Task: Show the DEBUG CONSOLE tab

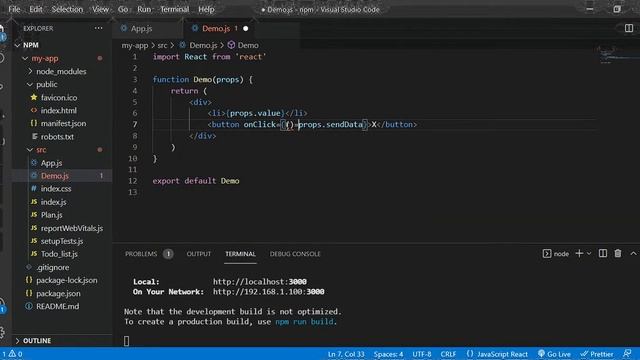Action: pos(295,254)
